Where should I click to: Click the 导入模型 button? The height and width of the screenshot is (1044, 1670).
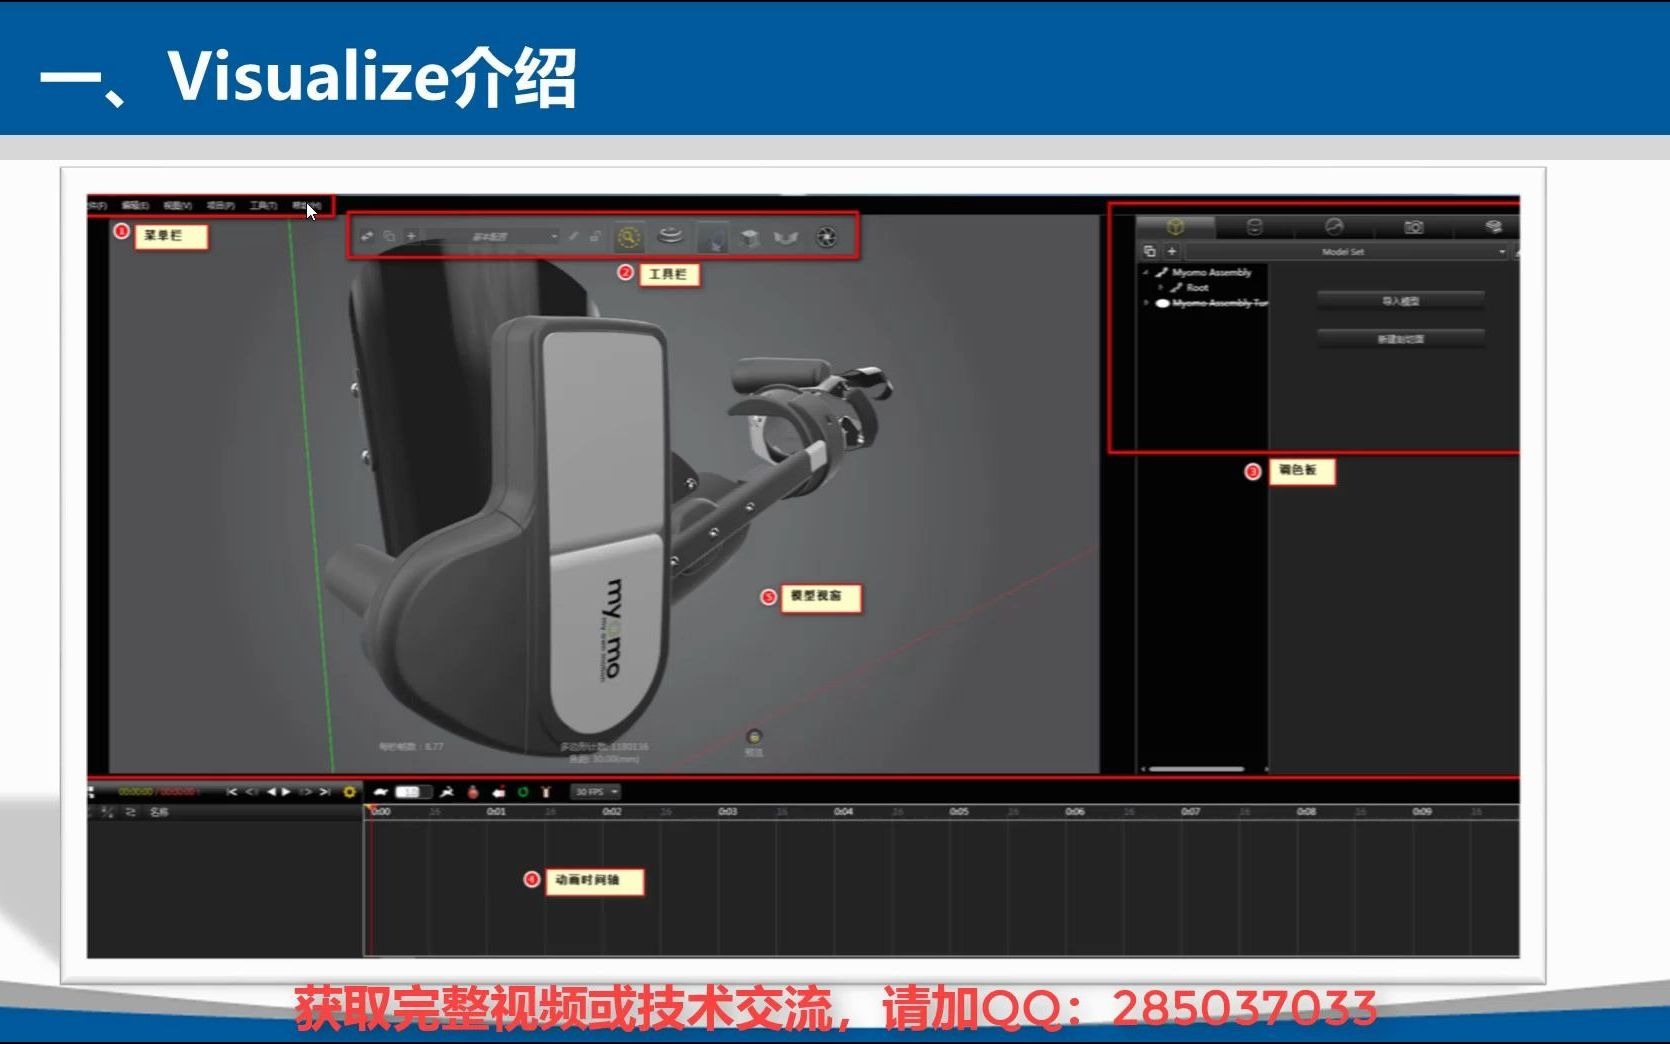pos(1400,300)
